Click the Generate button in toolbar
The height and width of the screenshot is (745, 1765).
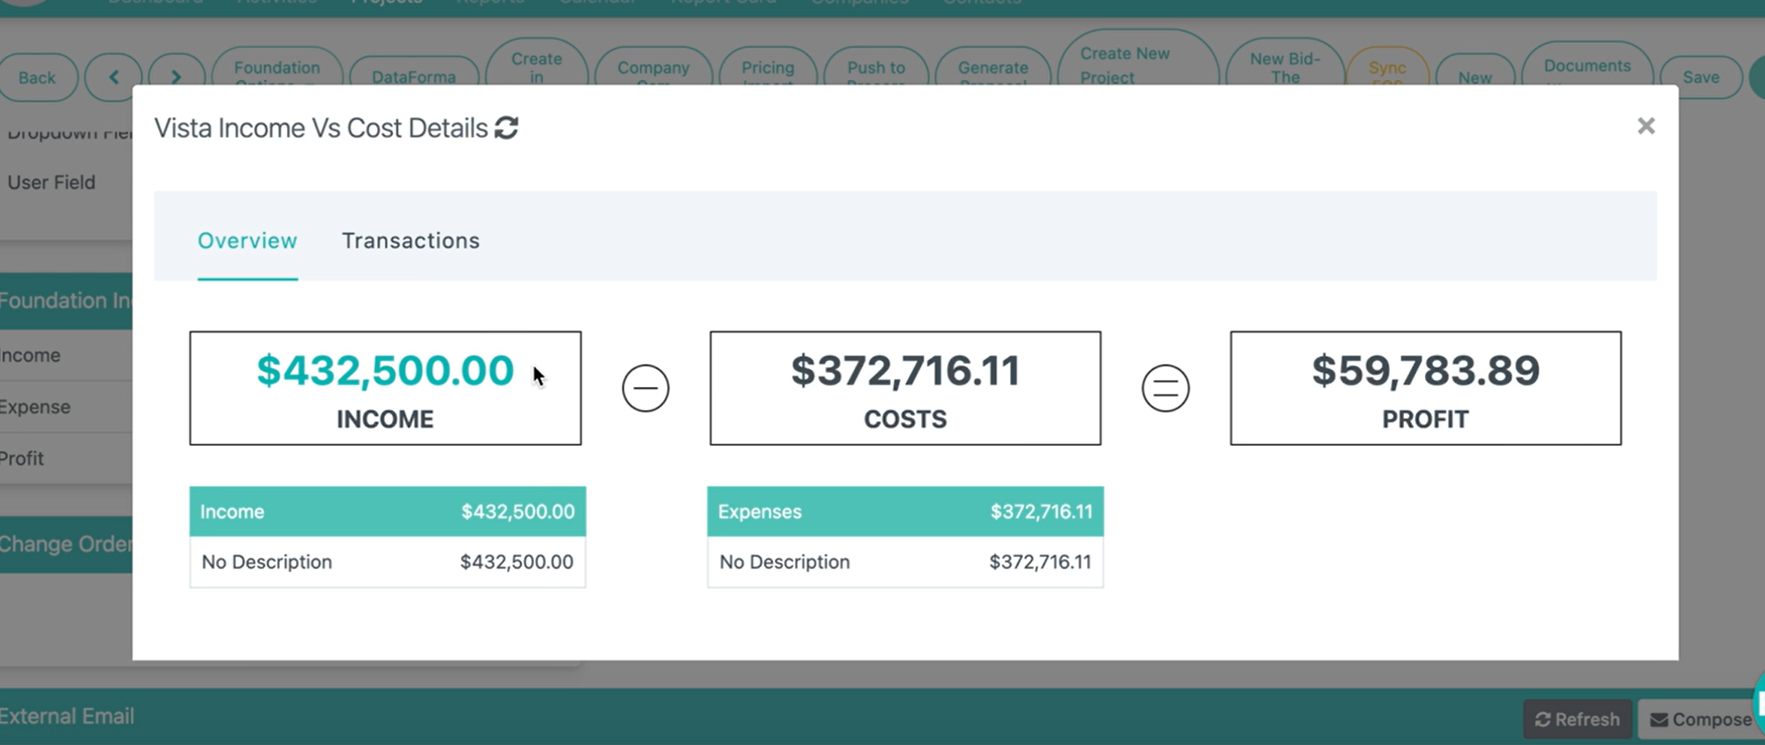[993, 68]
